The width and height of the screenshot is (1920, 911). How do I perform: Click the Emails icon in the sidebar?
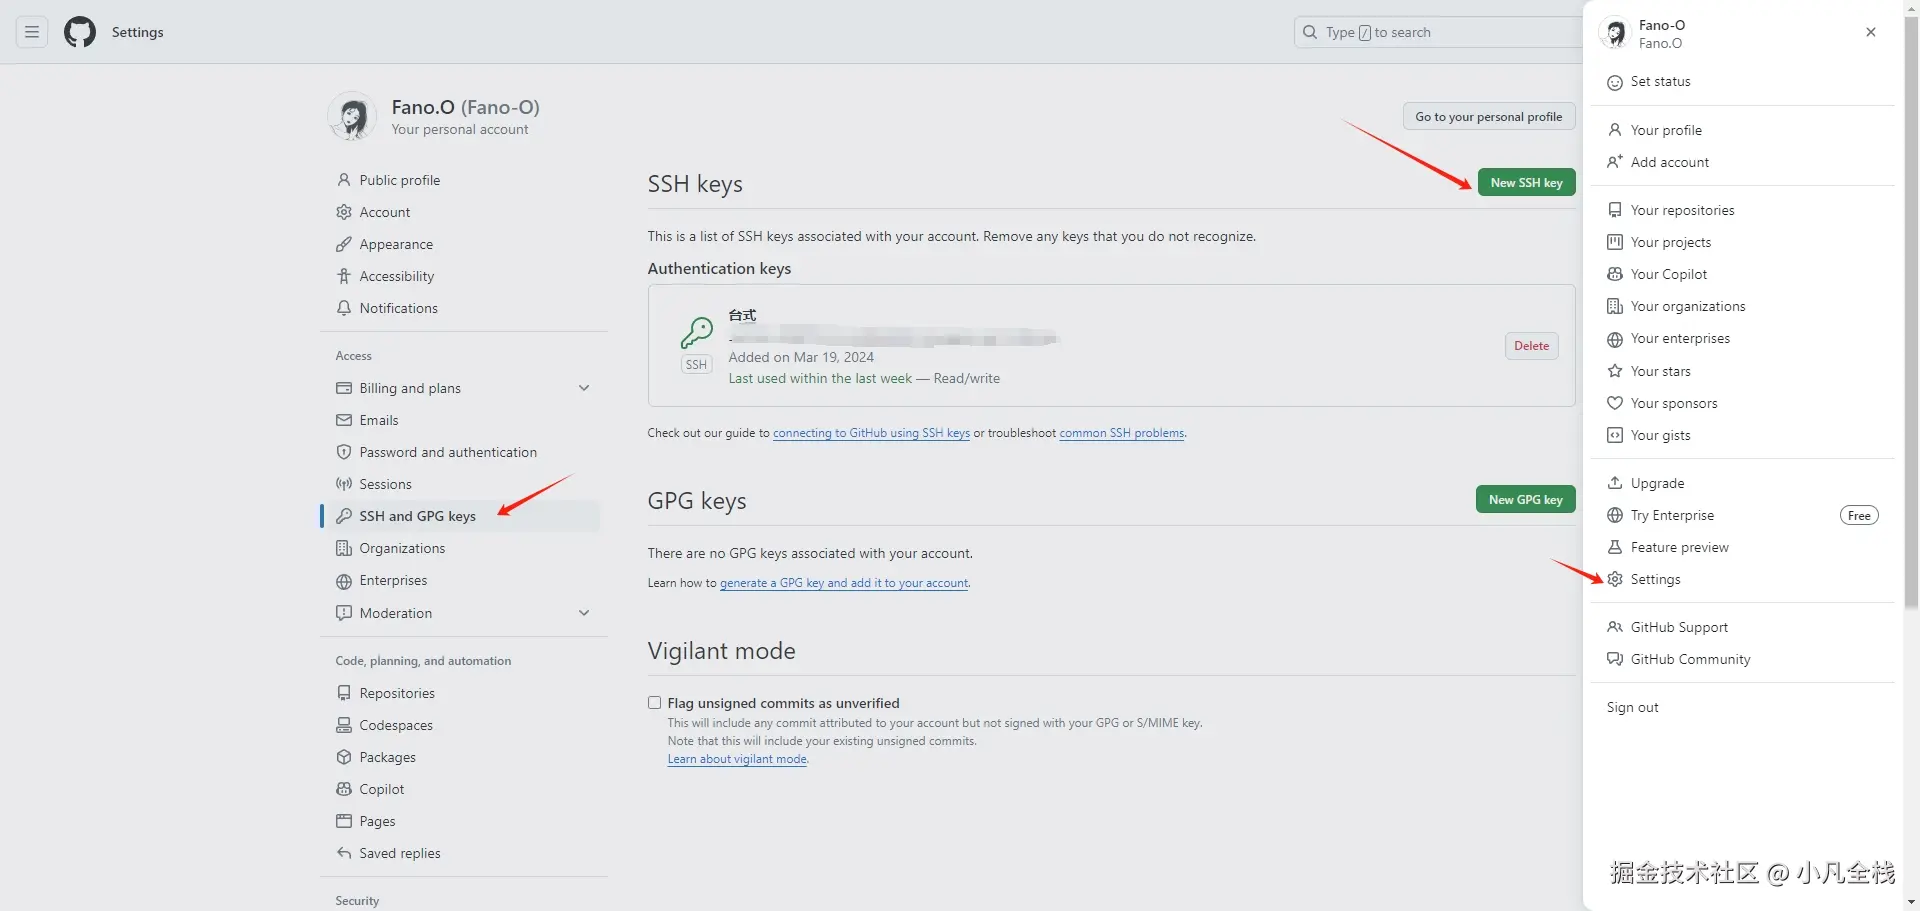(x=343, y=420)
